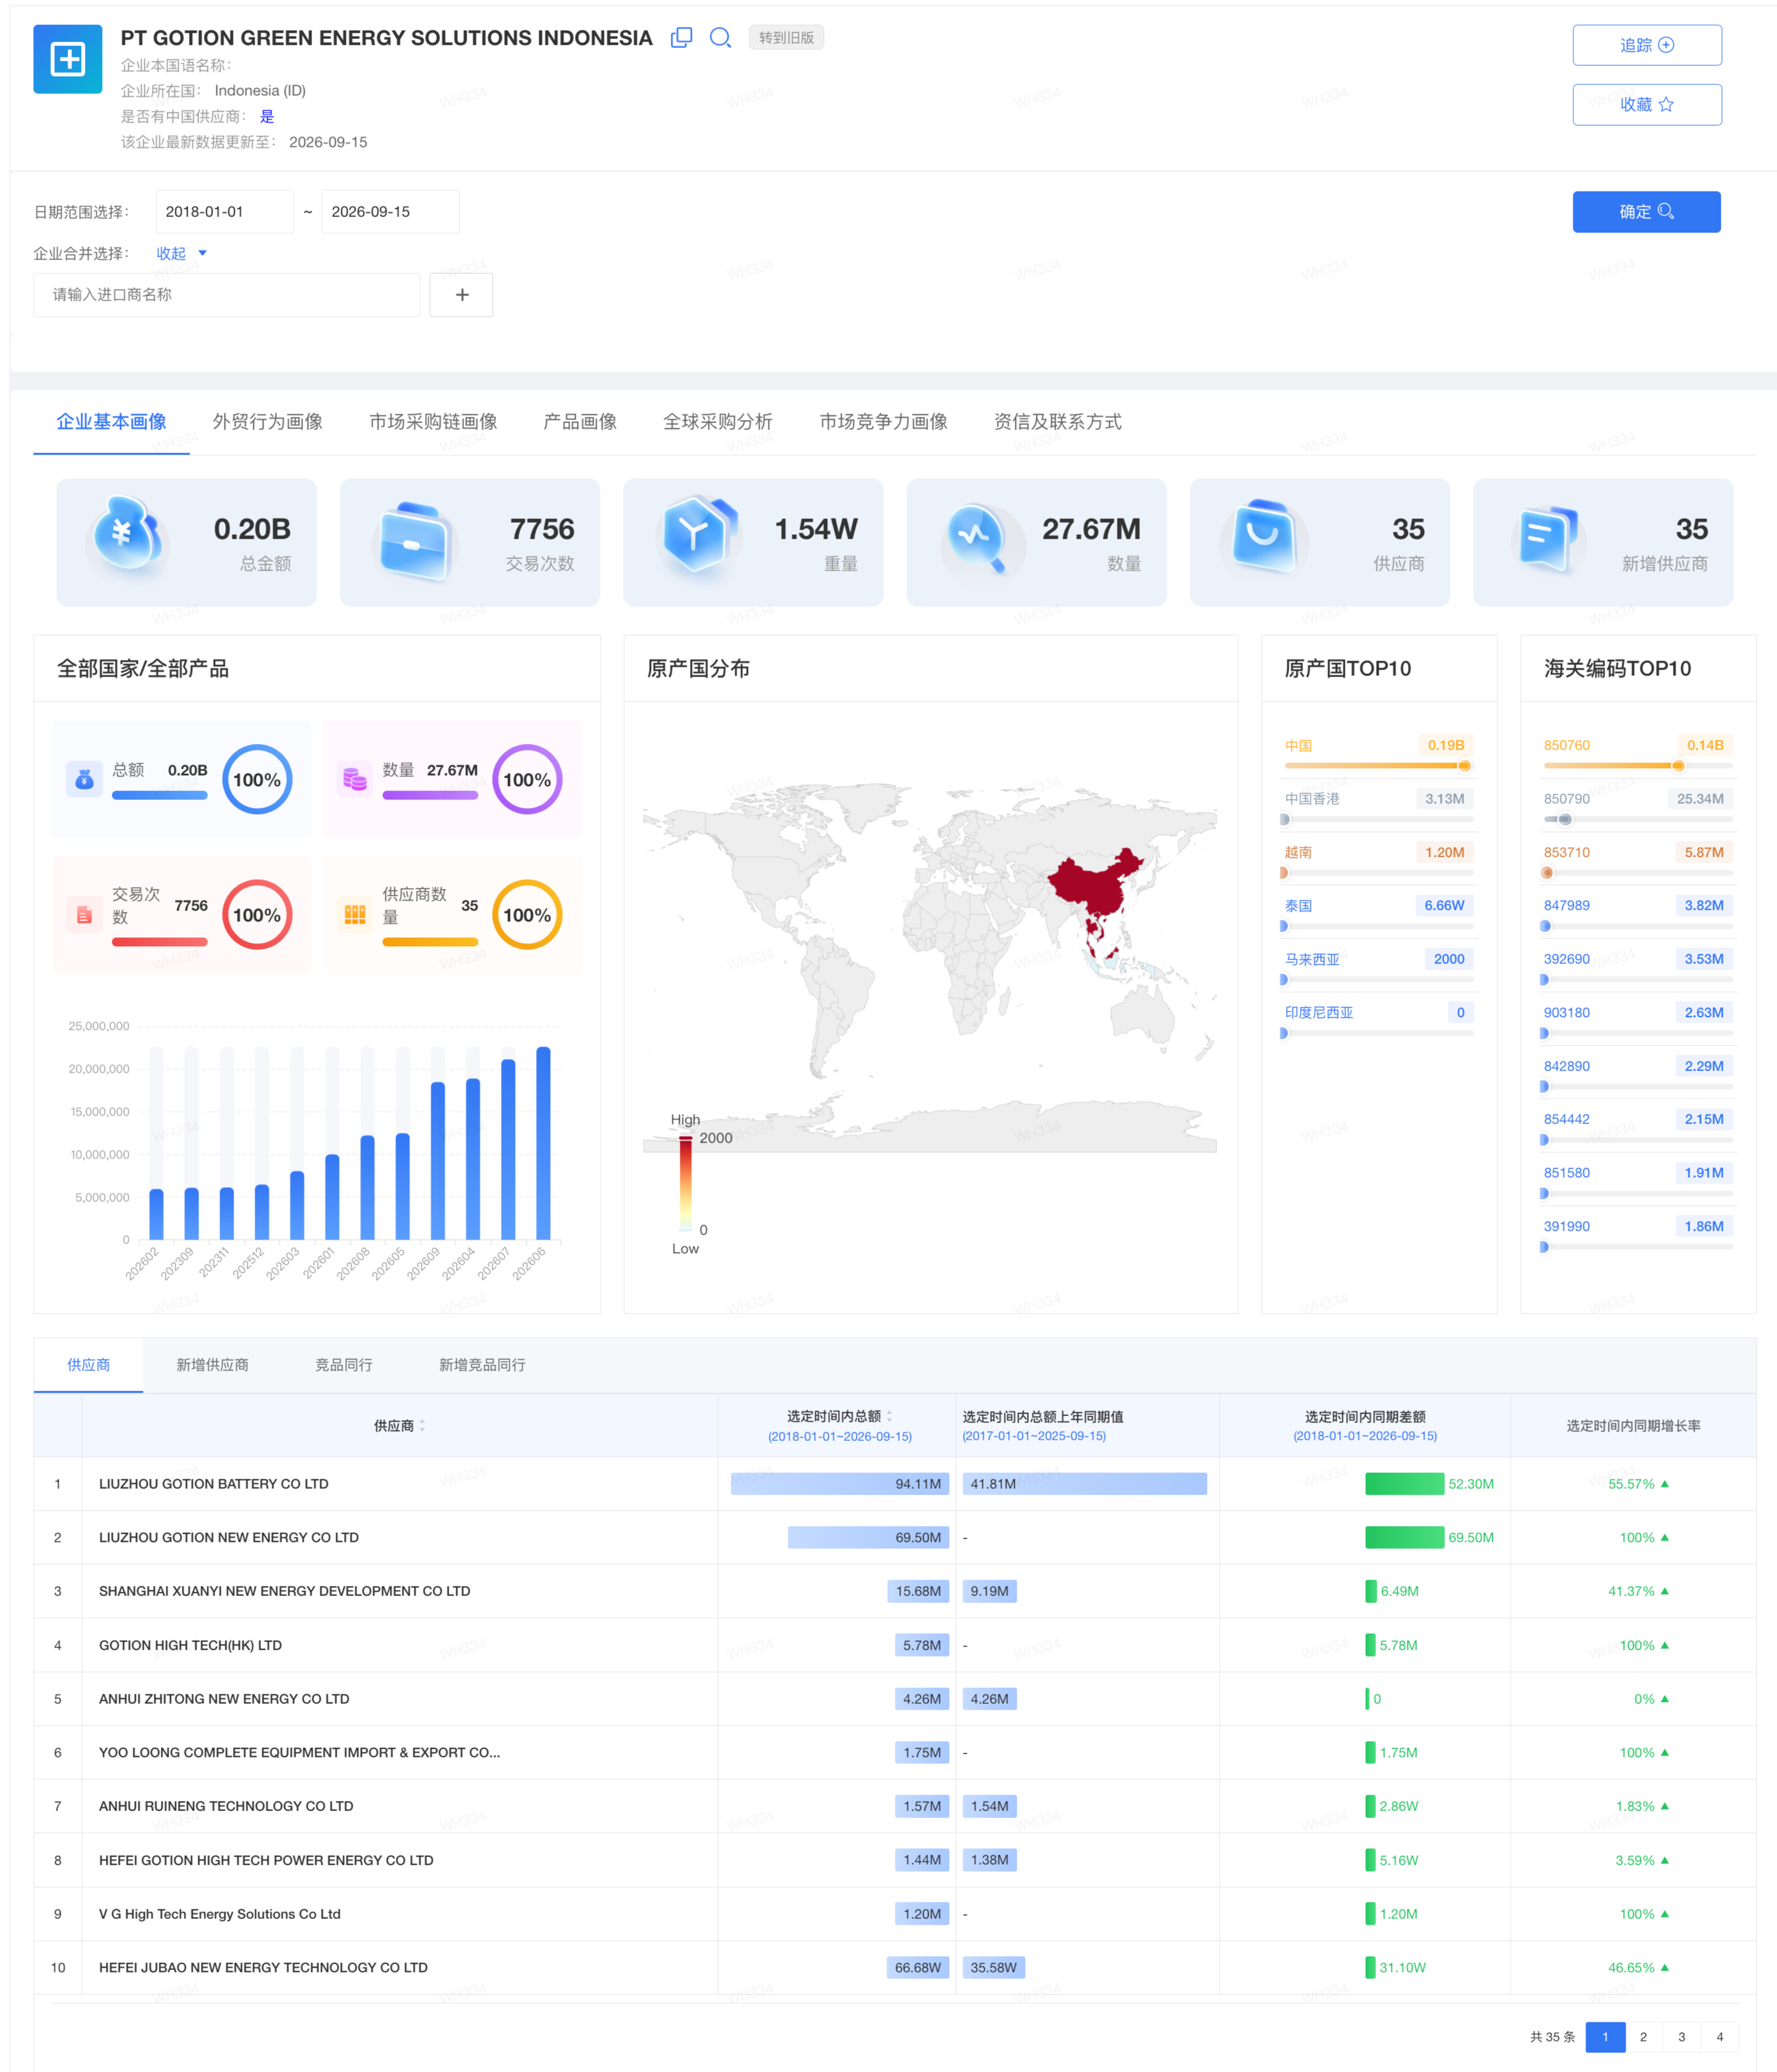1777x2072 pixels.
Task: Click the transactions briefcase icon
Action: pyautogui.click(x=414, y=540)
